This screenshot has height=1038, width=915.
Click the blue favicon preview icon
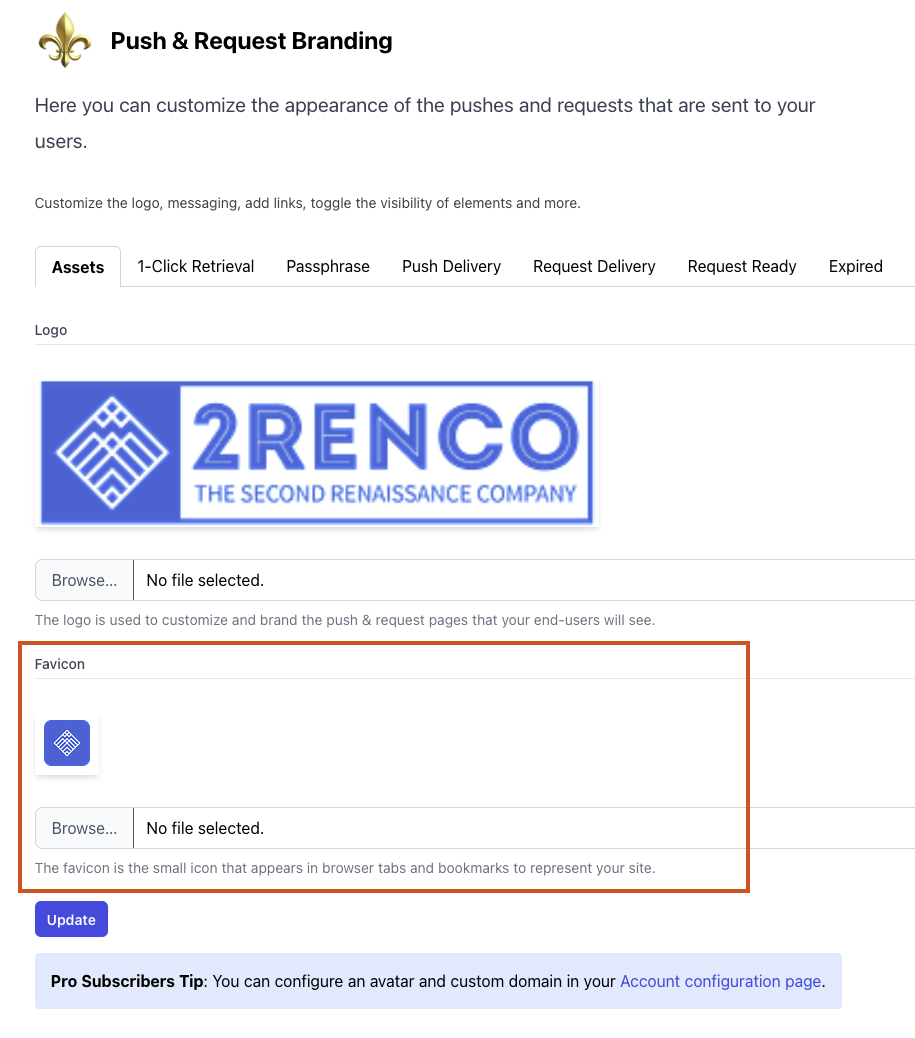point(67,743)
